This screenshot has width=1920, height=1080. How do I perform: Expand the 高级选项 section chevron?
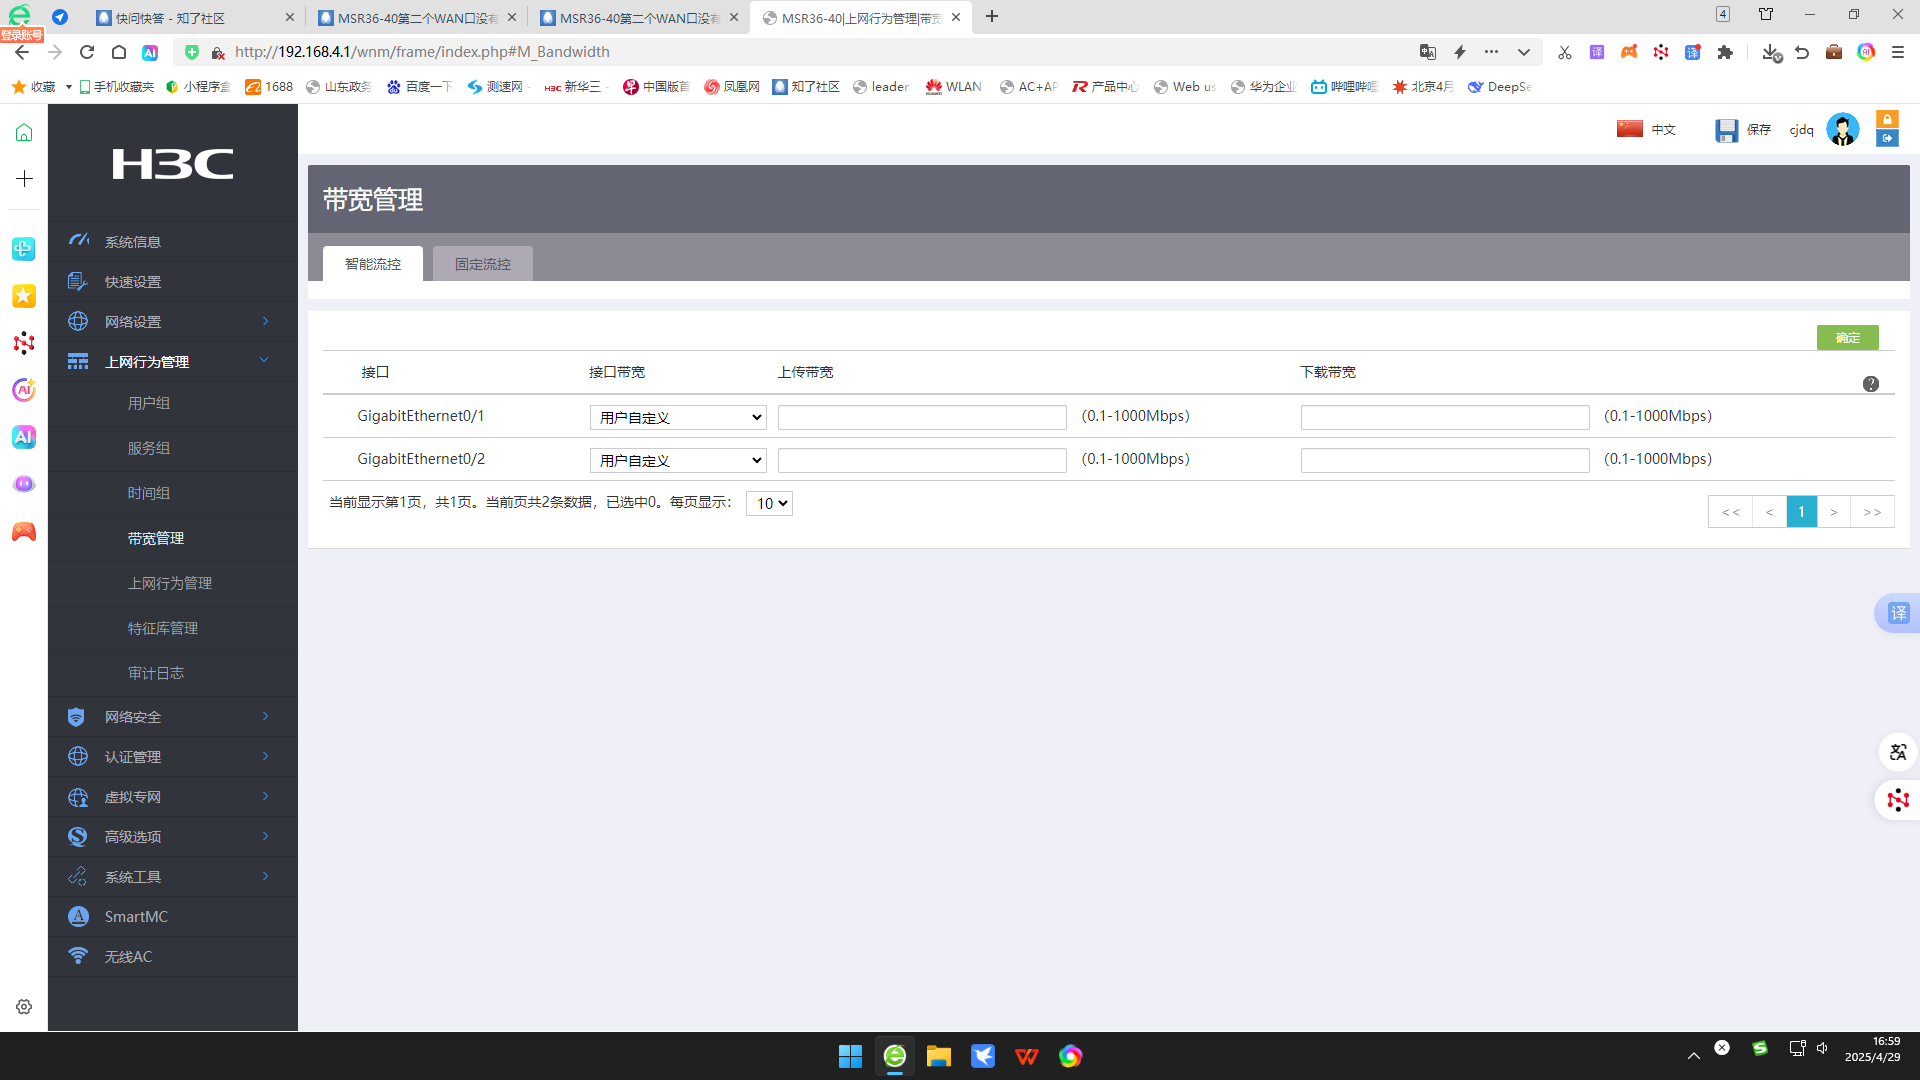pyautogui.click(x=265, y=836)
